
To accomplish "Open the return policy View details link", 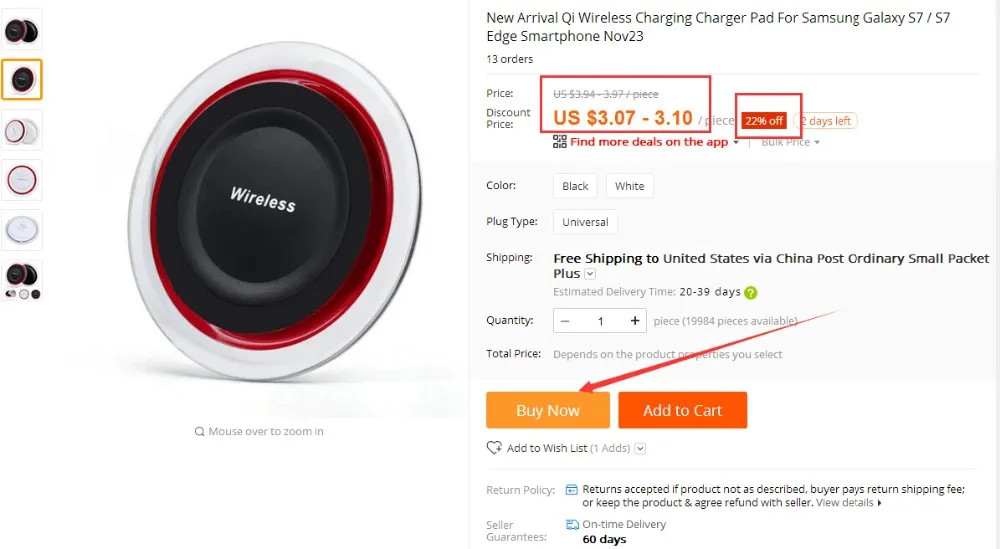I will tap(848, 502).
